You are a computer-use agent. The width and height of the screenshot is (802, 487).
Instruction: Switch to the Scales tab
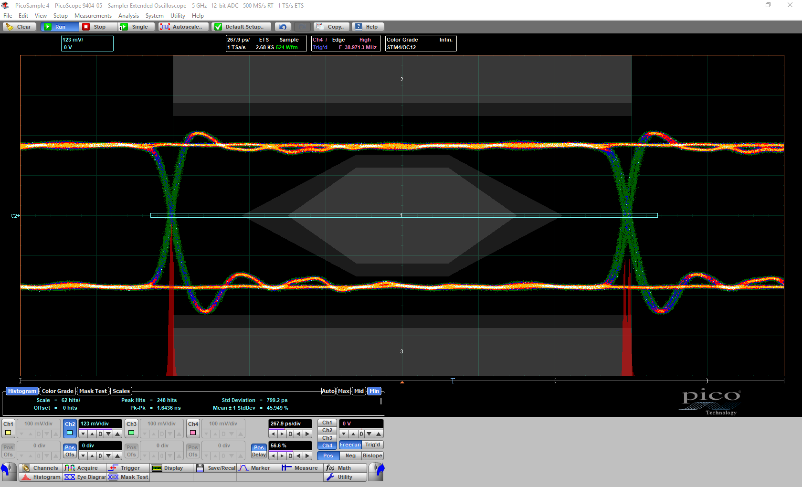(x=121, y=391)
